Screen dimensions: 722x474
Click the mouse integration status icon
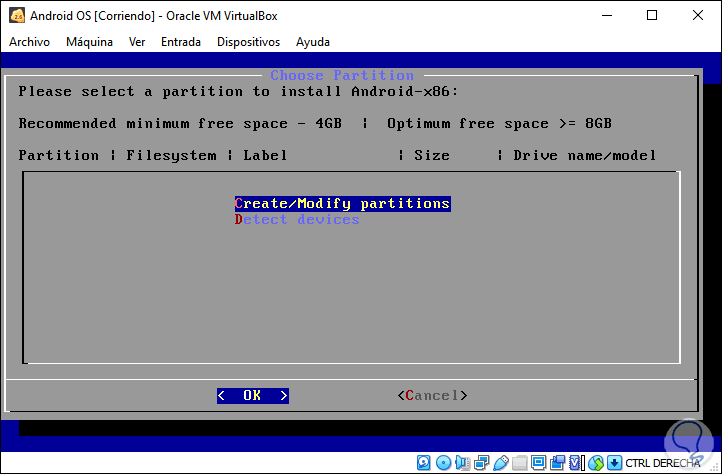(x=596, y=462)
